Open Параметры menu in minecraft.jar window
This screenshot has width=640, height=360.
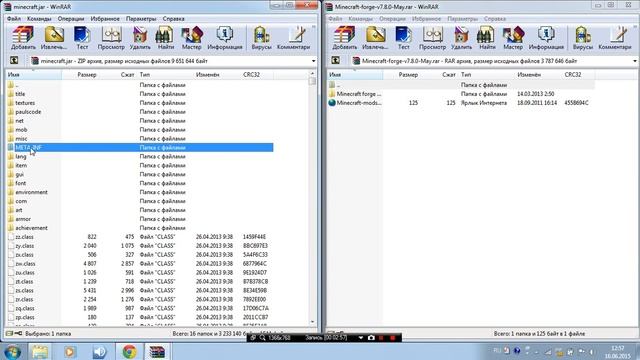click(141, 19)
